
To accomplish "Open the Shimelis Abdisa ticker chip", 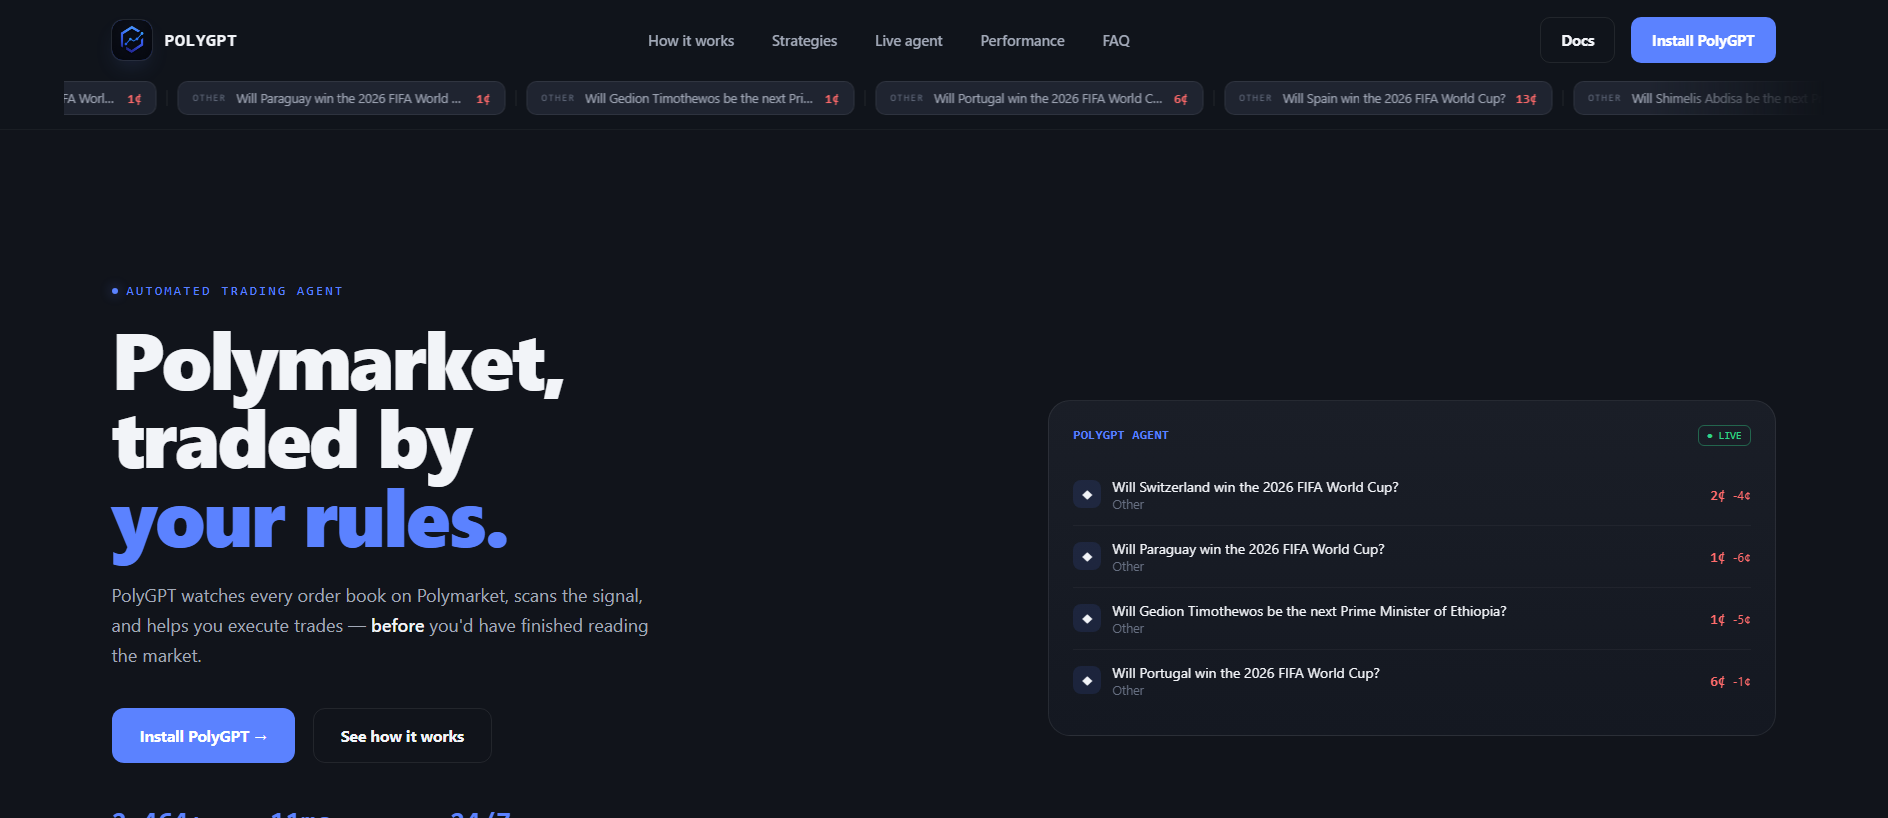I will pyautogui.click(x=1697, y=98).
